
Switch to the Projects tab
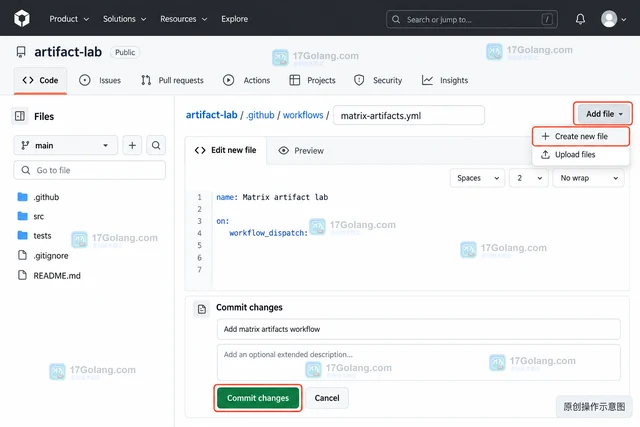coord(312,80)
